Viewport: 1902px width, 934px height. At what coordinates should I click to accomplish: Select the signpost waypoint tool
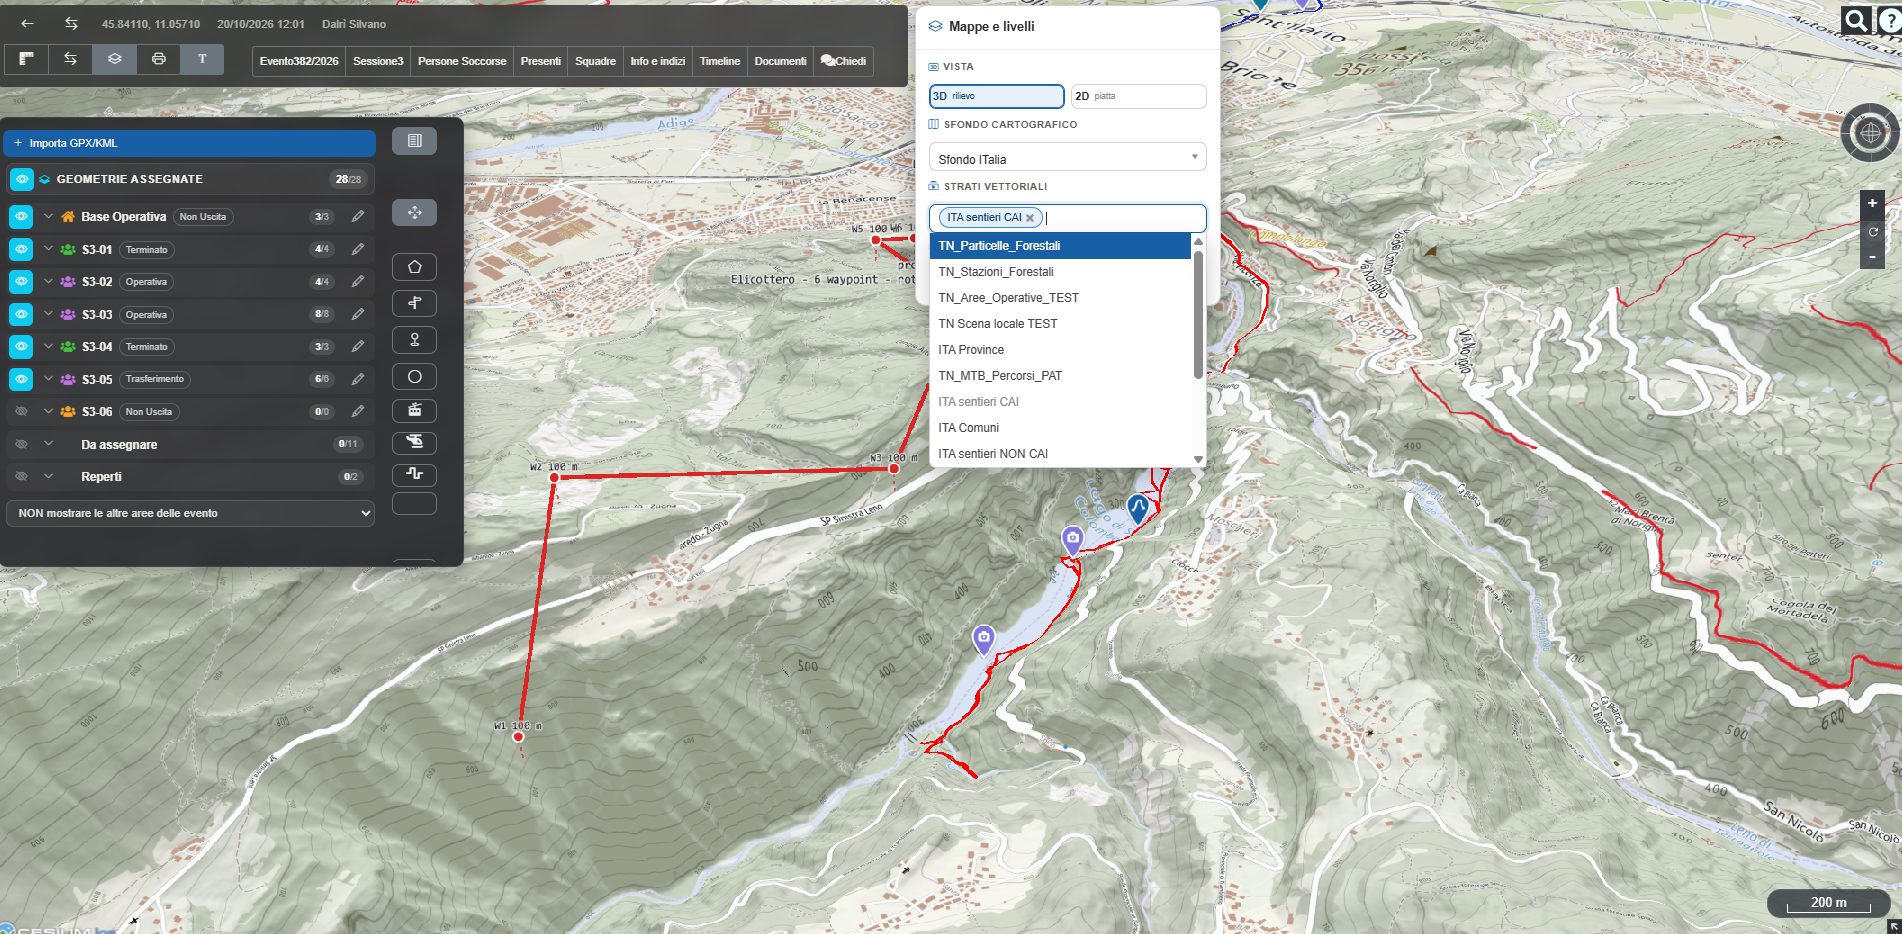point(414,303)
